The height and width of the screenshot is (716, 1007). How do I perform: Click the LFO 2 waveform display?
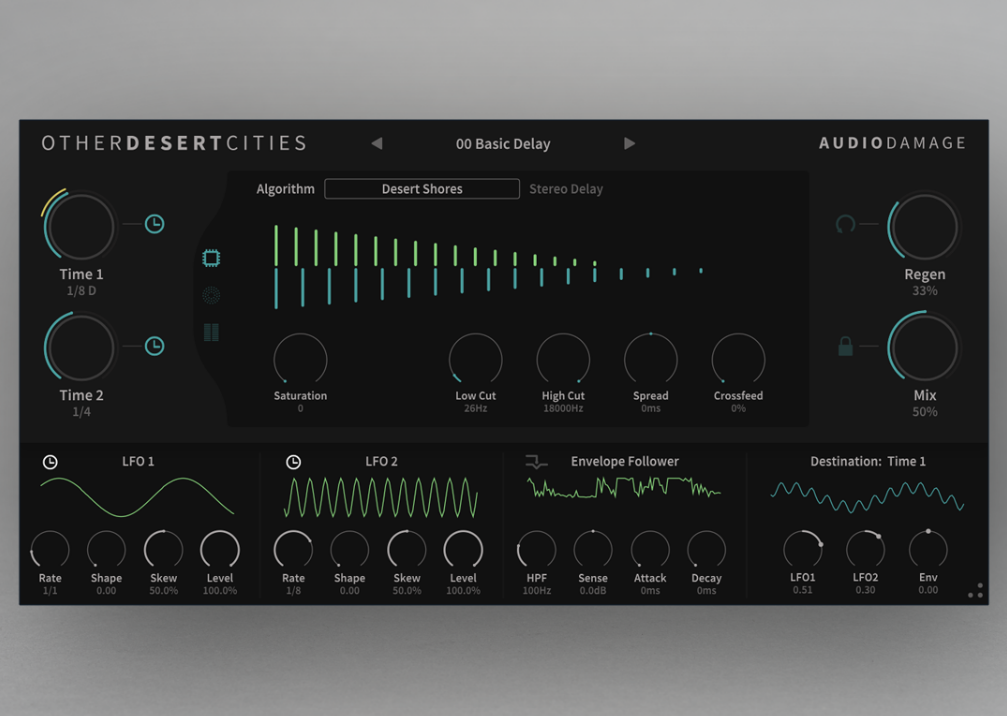(x=381, y=497)
